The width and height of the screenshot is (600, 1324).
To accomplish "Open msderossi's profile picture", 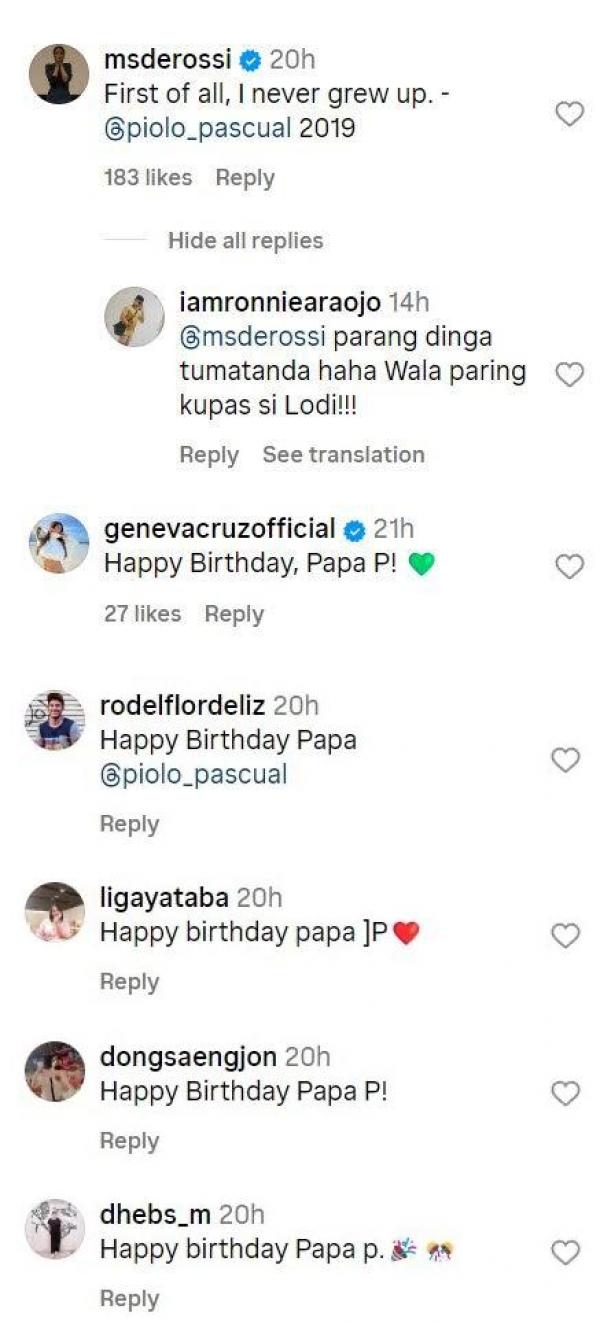I will tap(59, 74).
